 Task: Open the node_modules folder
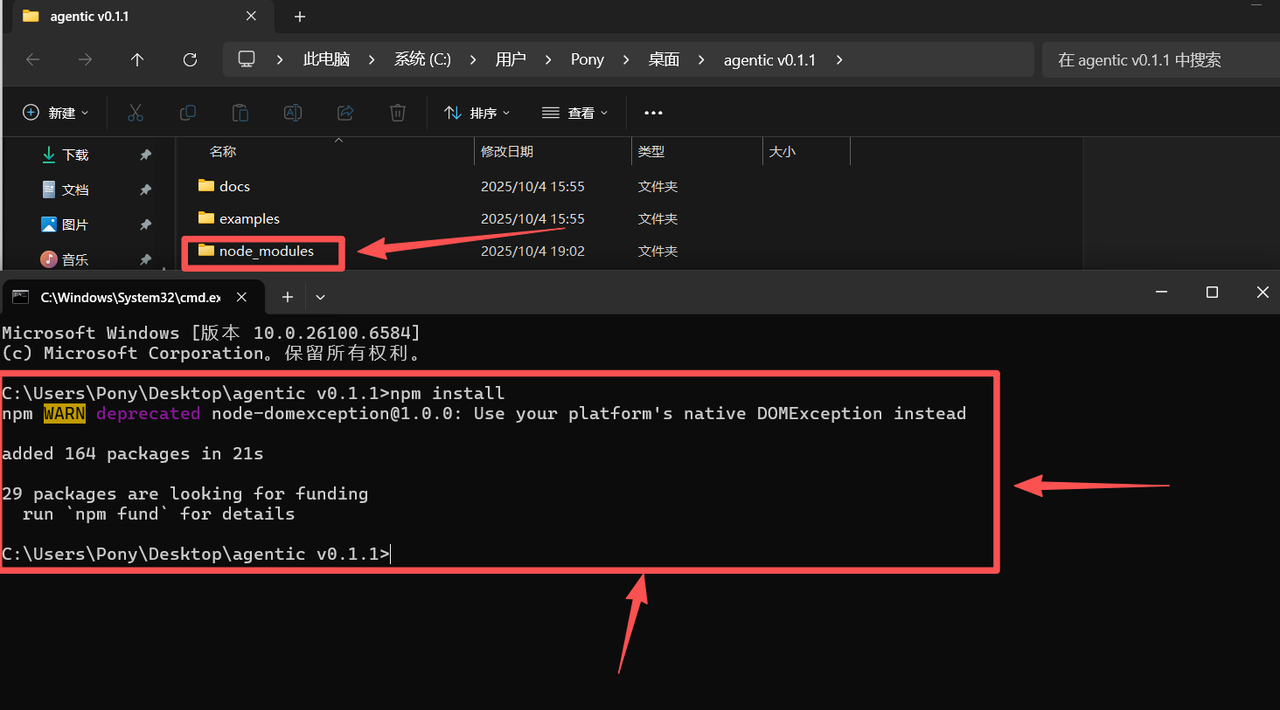point(266,251)
